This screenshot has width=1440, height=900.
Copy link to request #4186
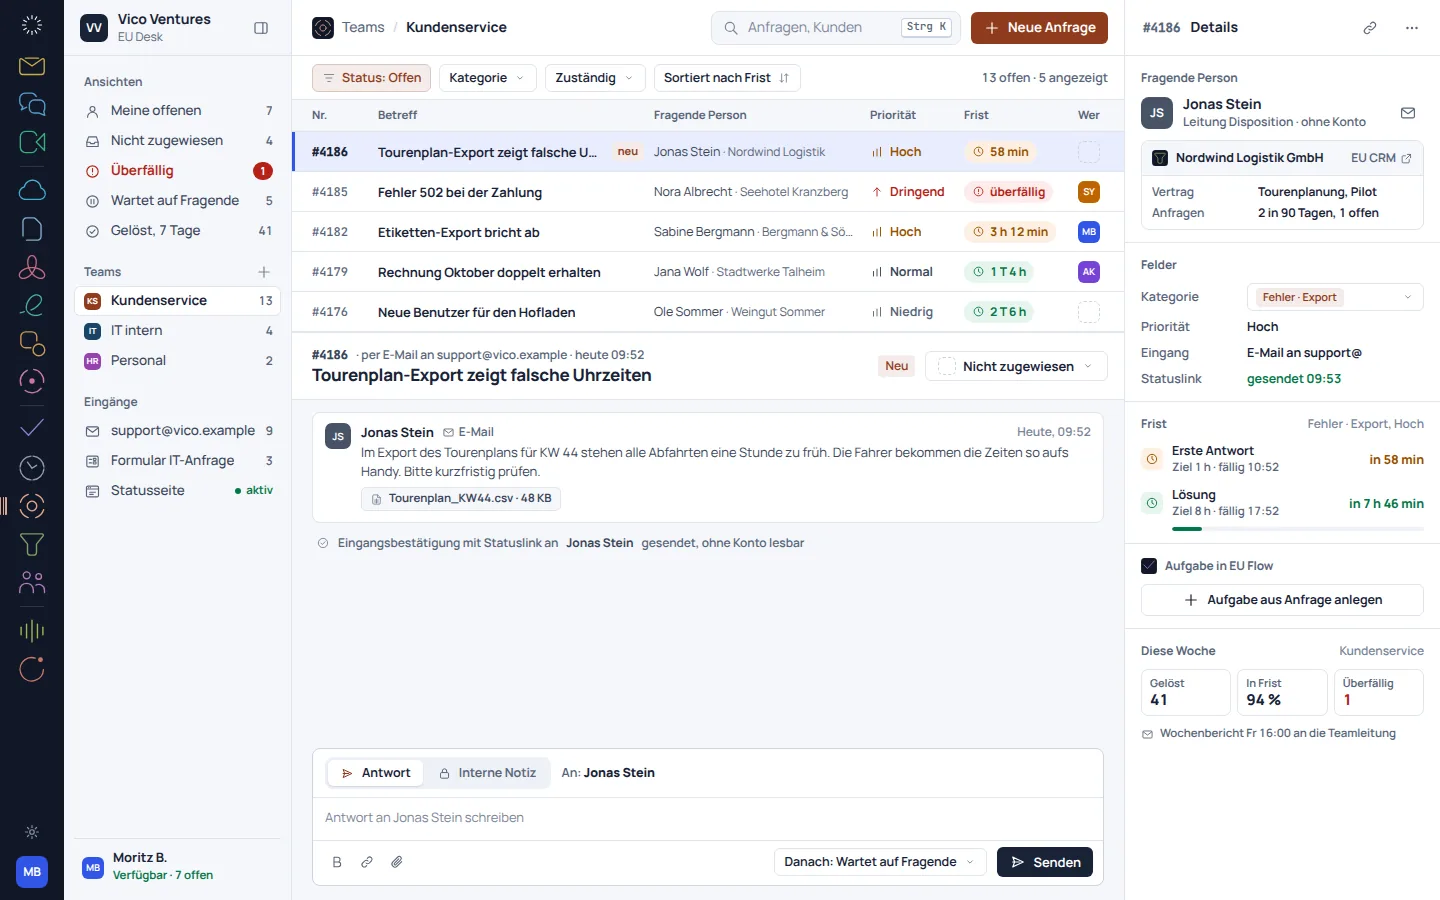click(x=1370, y=28)
